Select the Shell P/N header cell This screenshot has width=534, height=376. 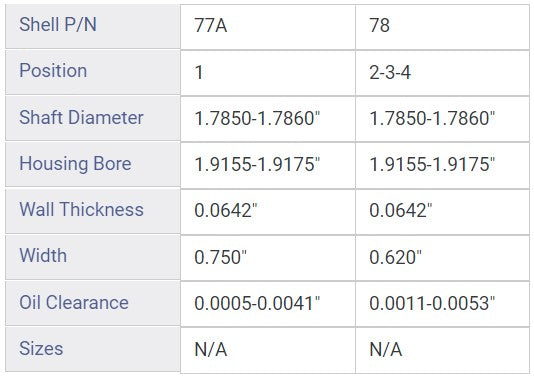click(93, 26)
